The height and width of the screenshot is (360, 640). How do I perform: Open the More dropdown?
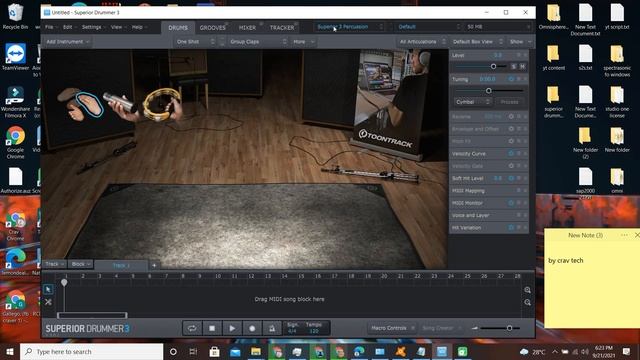click(304, 42)
